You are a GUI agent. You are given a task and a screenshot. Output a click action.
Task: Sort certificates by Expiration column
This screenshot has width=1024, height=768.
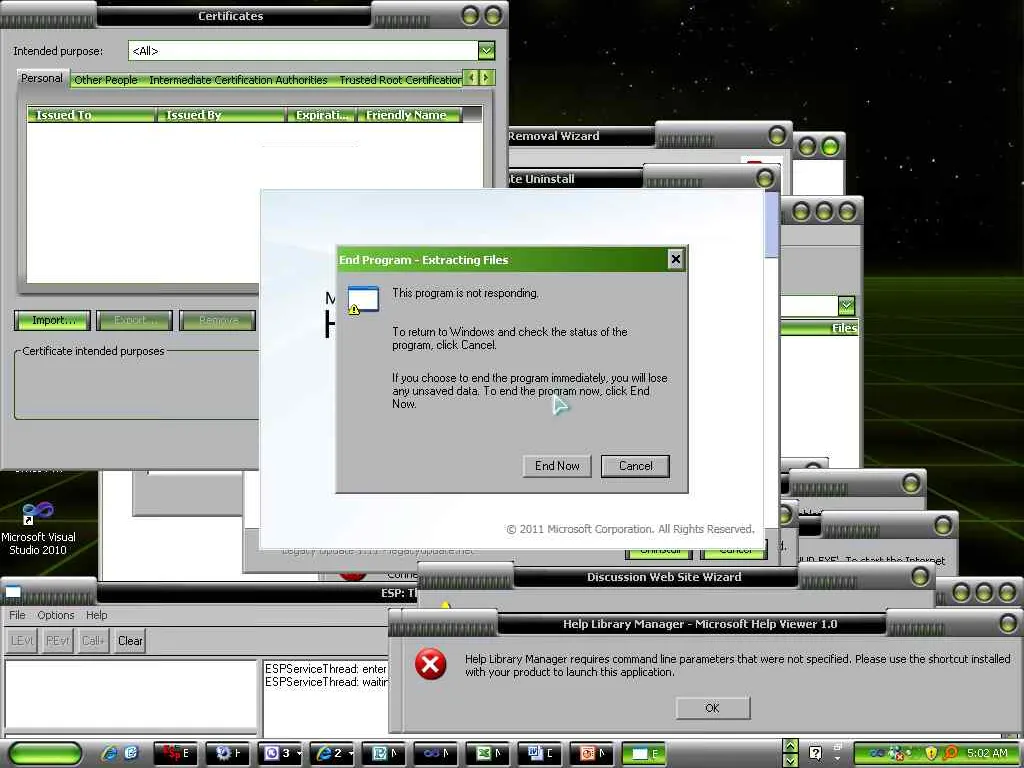pos(321,115)
